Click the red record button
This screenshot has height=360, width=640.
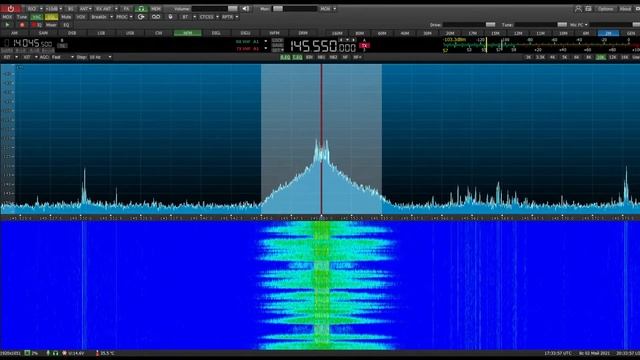pos(22,25)
